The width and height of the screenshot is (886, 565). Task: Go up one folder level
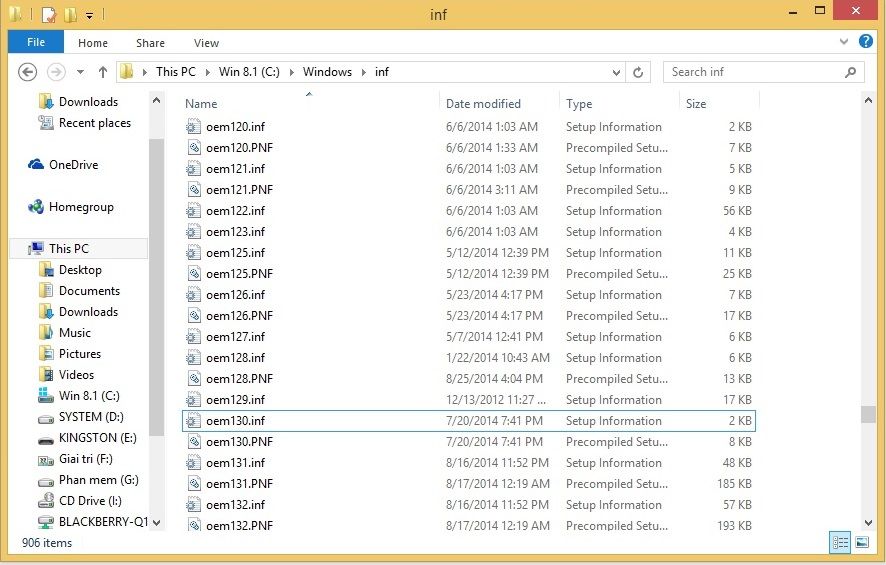click(x=102, y=72)
